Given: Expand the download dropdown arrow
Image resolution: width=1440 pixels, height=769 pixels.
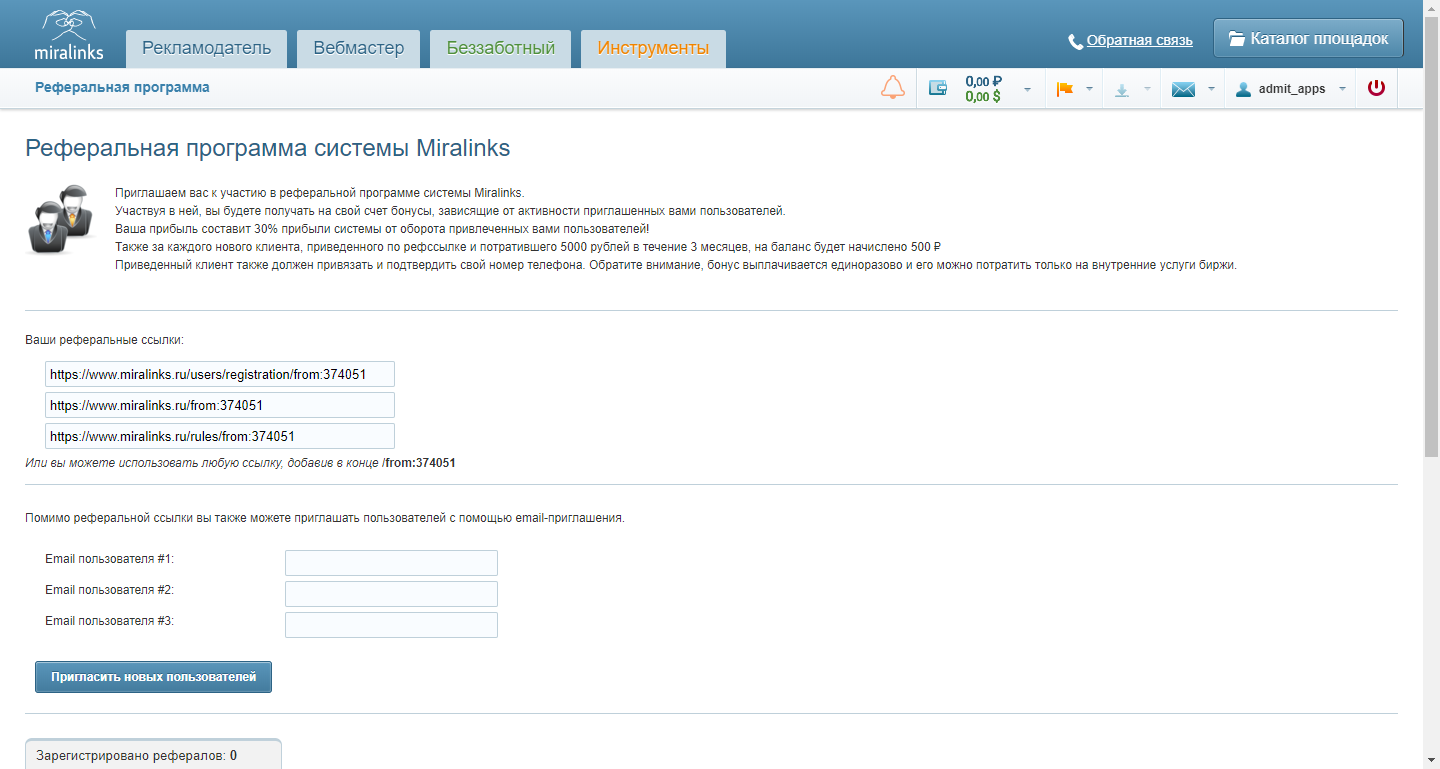Looking at the screenshot, I should 1147,89.
